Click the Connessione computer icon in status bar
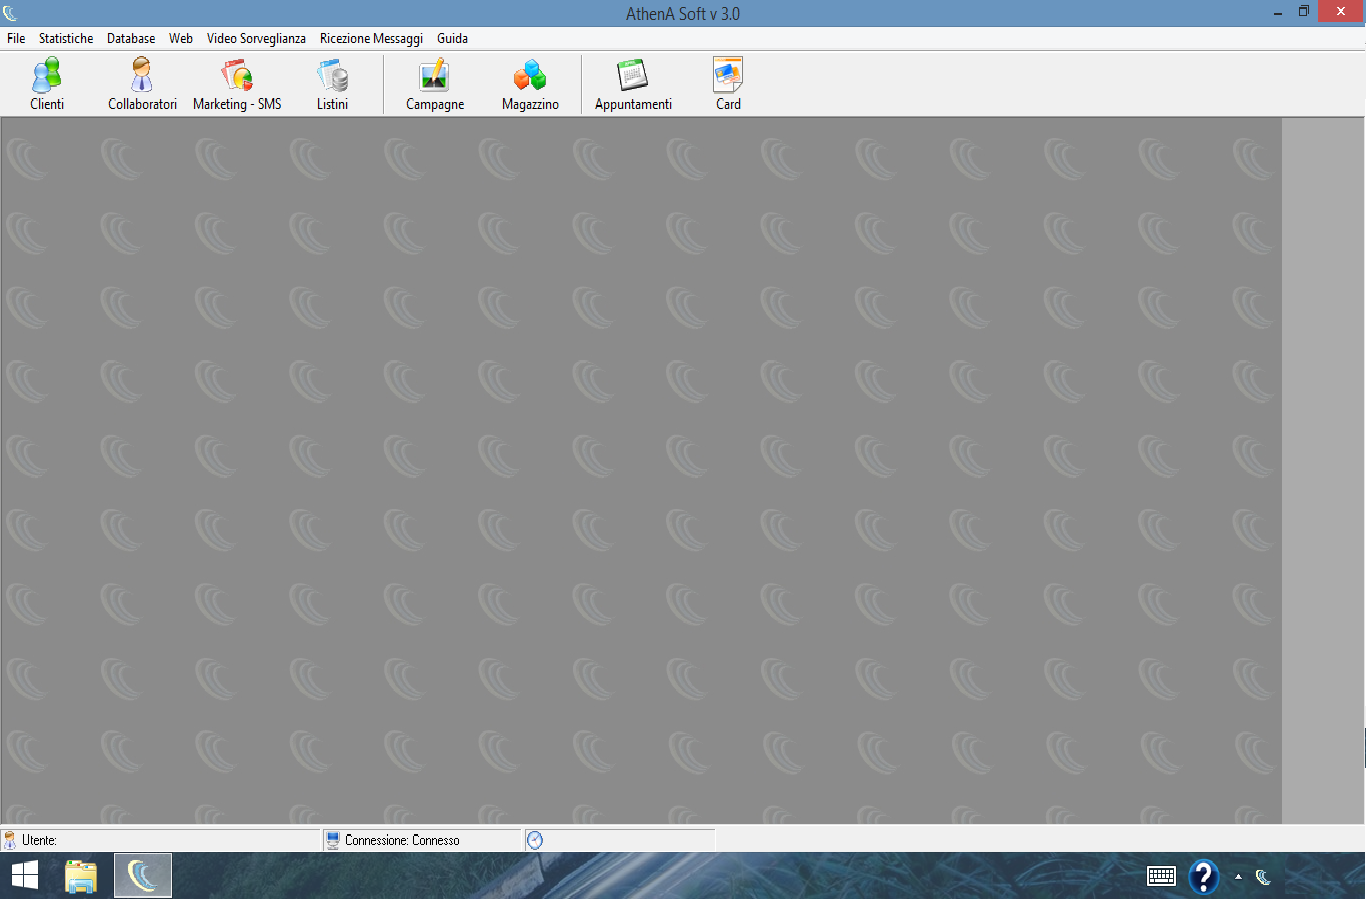Image resolution: width=1366 pixels, height=900 pixels. point(333,840)
